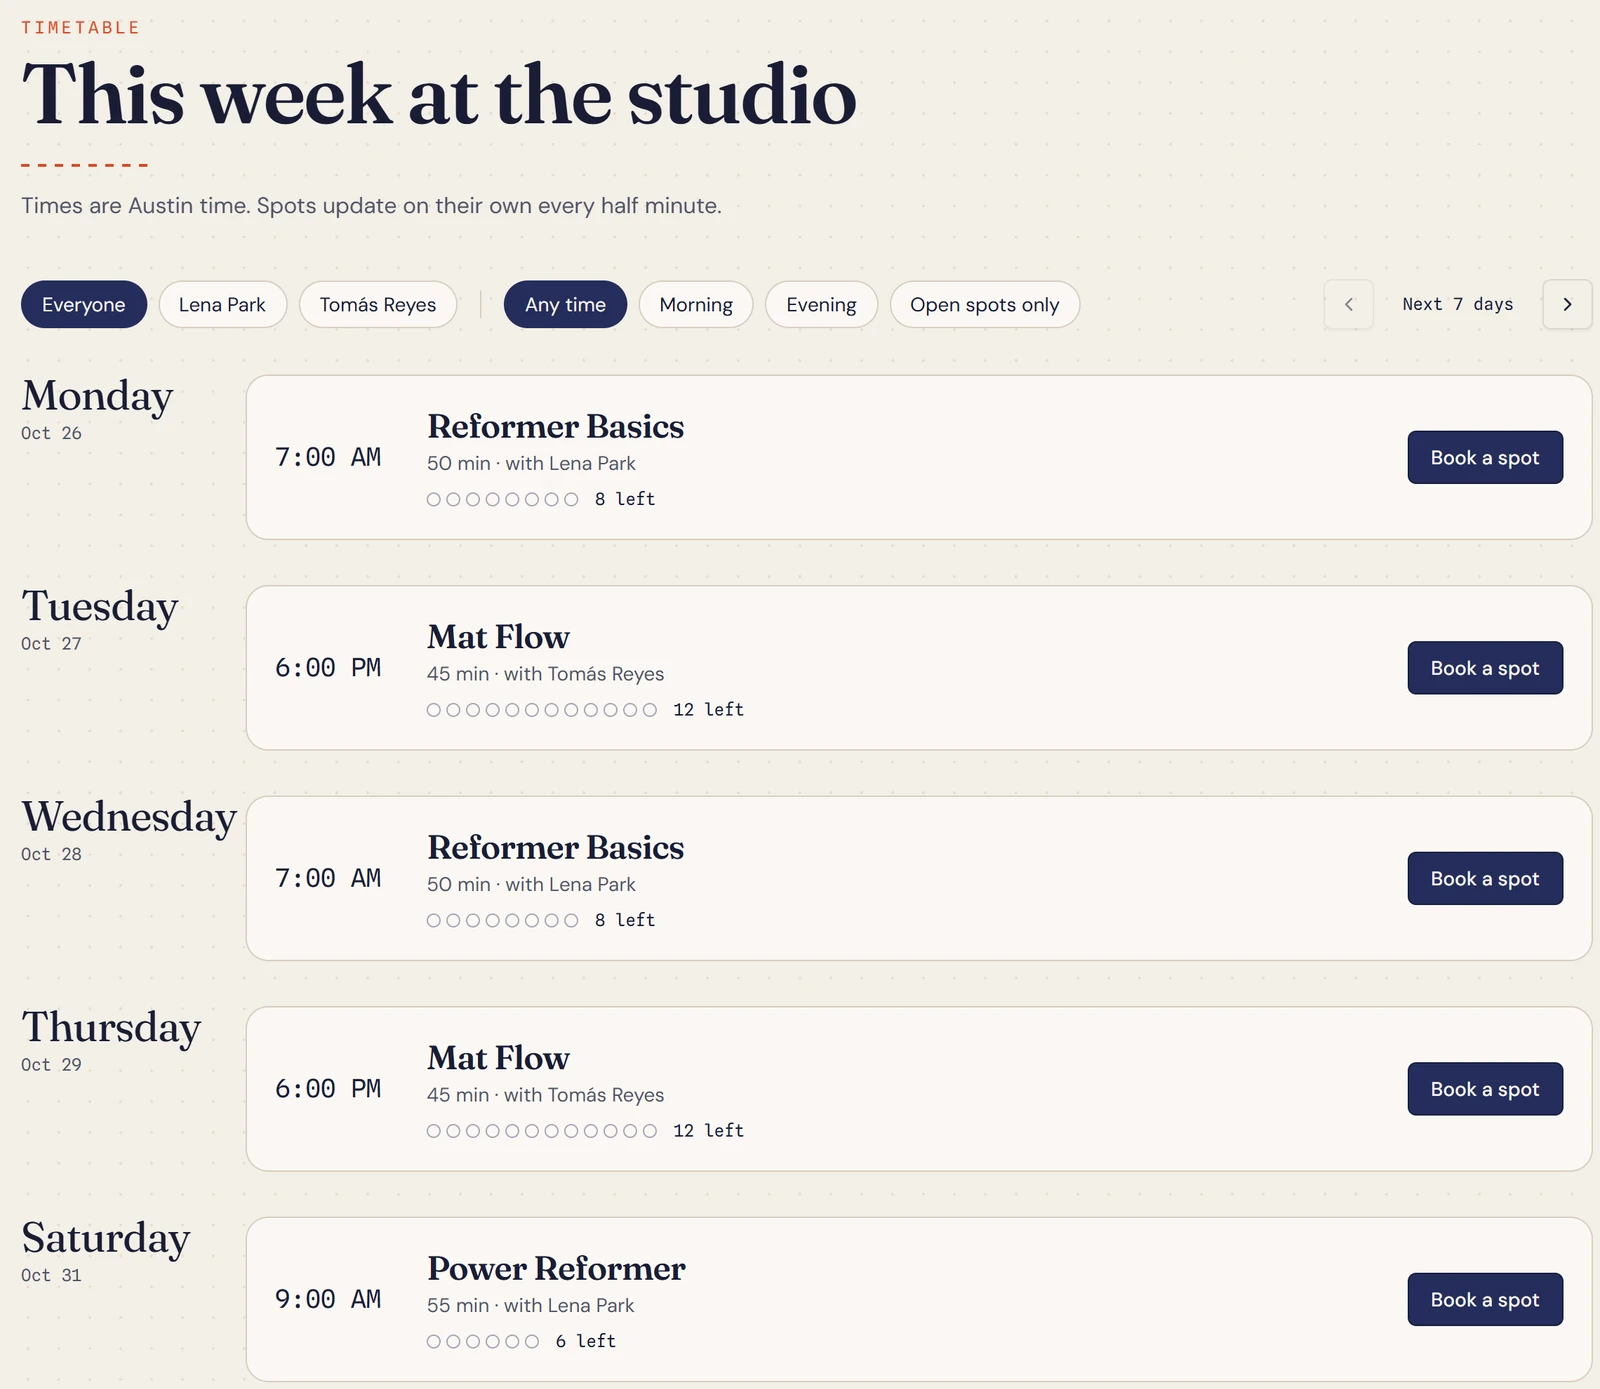
Task: Click Wednesday's Reformer Basics class title
Action: coord(555,847)
